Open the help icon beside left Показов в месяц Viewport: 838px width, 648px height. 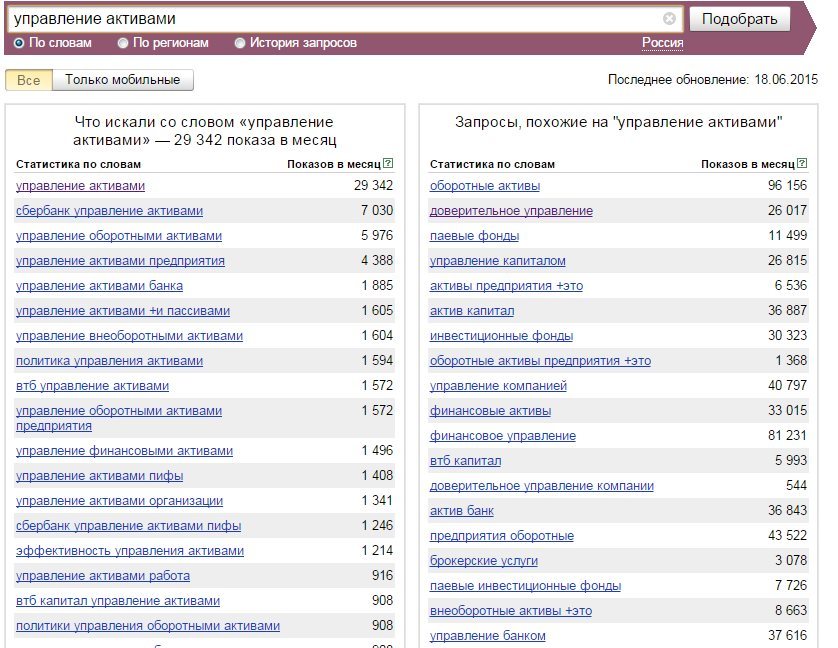point(389,164)
